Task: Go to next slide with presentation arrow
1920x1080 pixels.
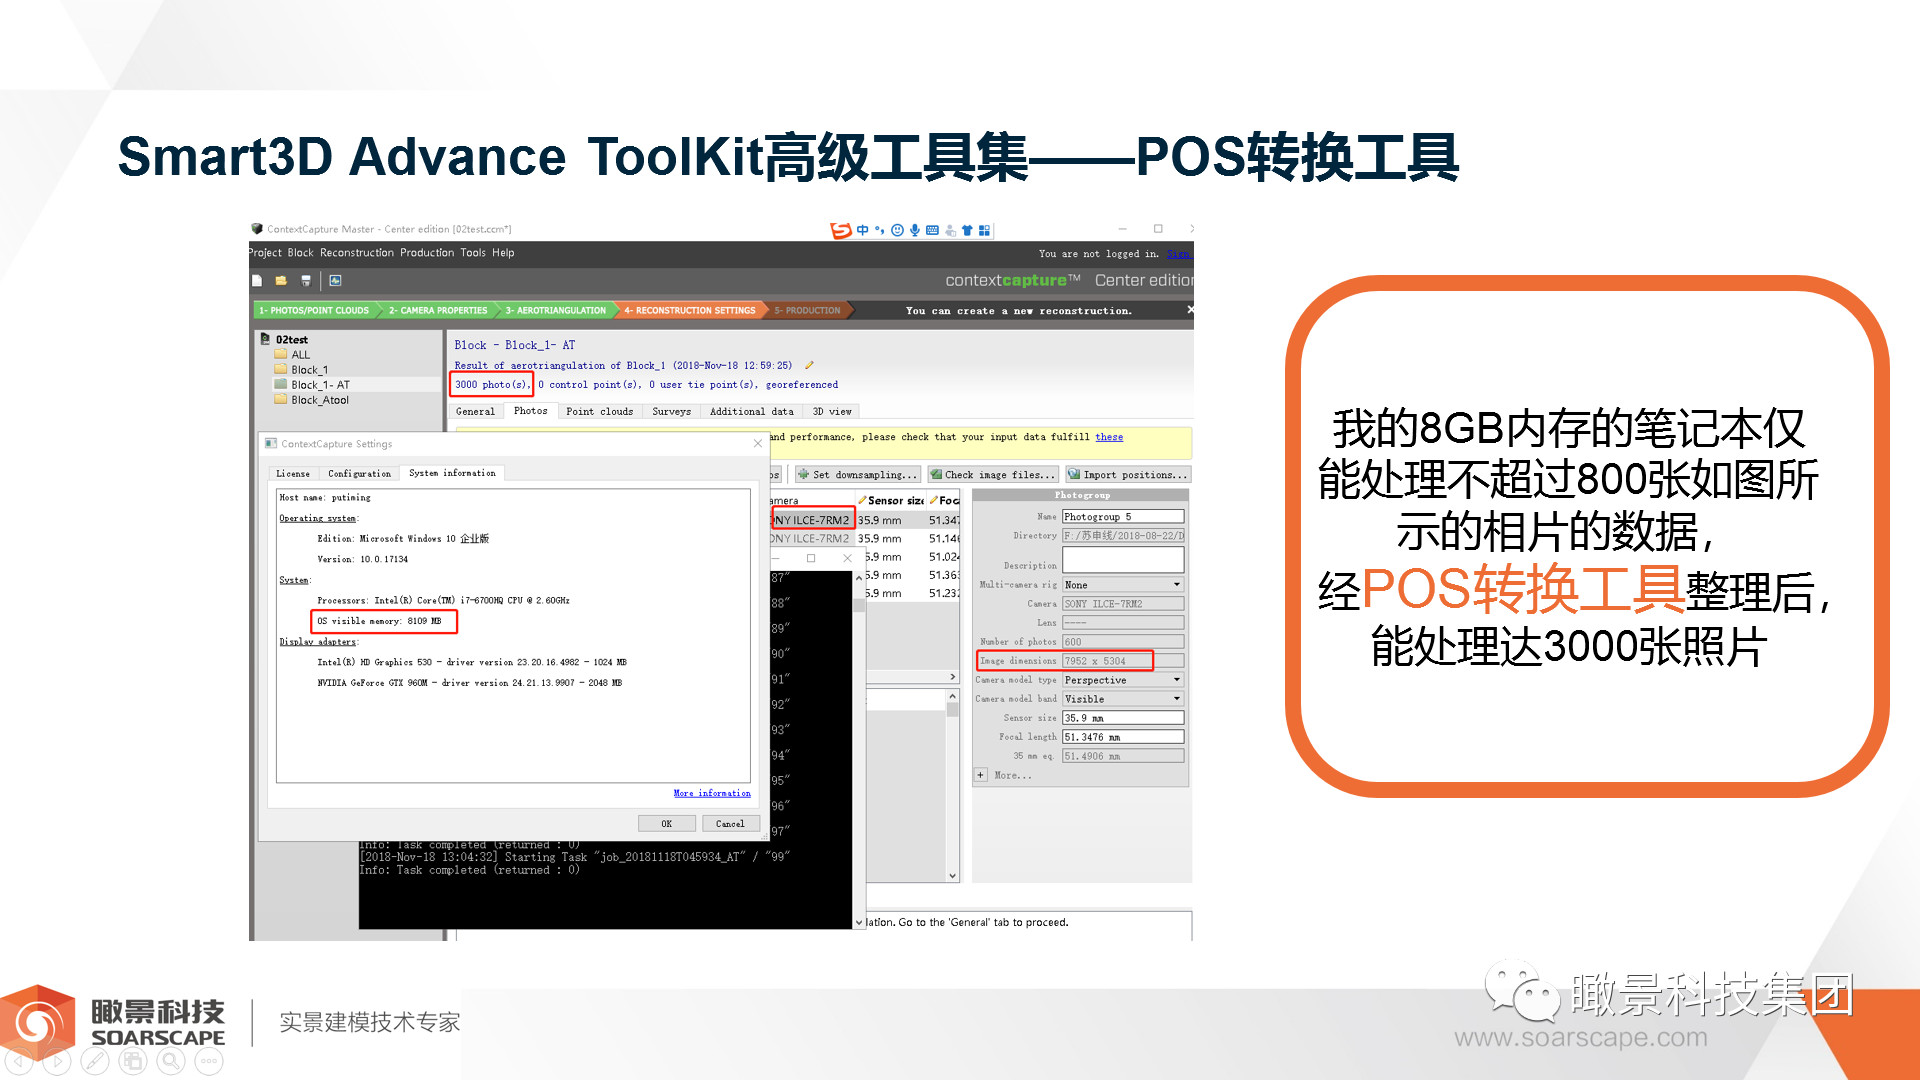Action: (x=56, y=1061)
